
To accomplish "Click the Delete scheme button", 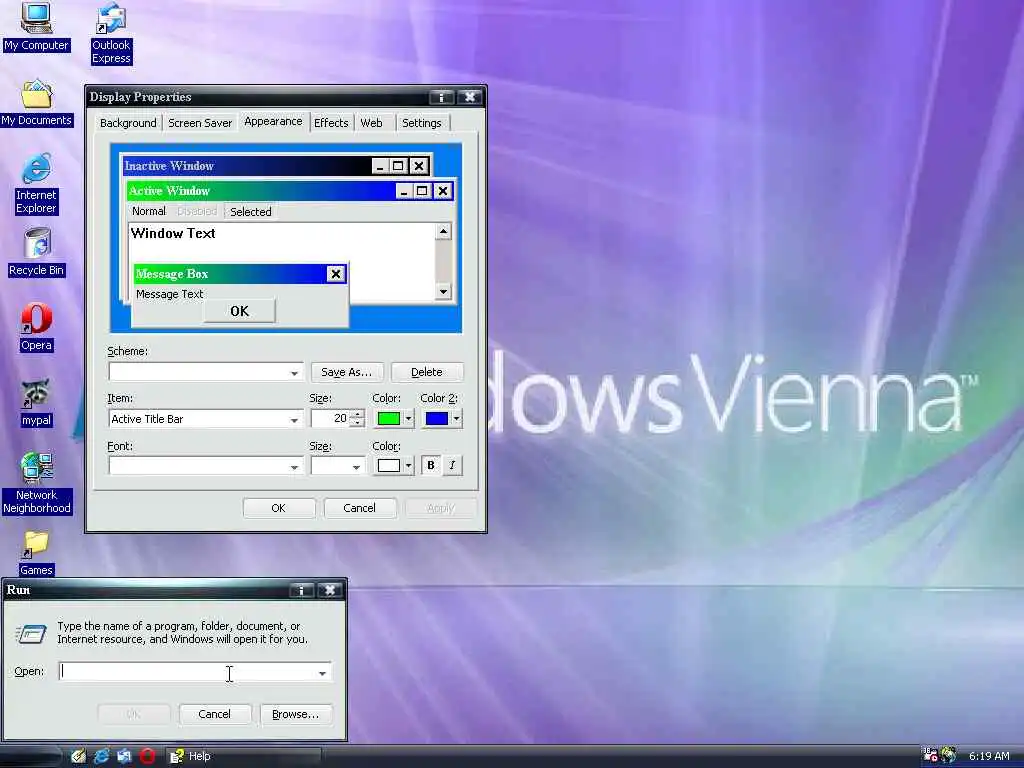I will pyautogui.click(x=427, y=372).
